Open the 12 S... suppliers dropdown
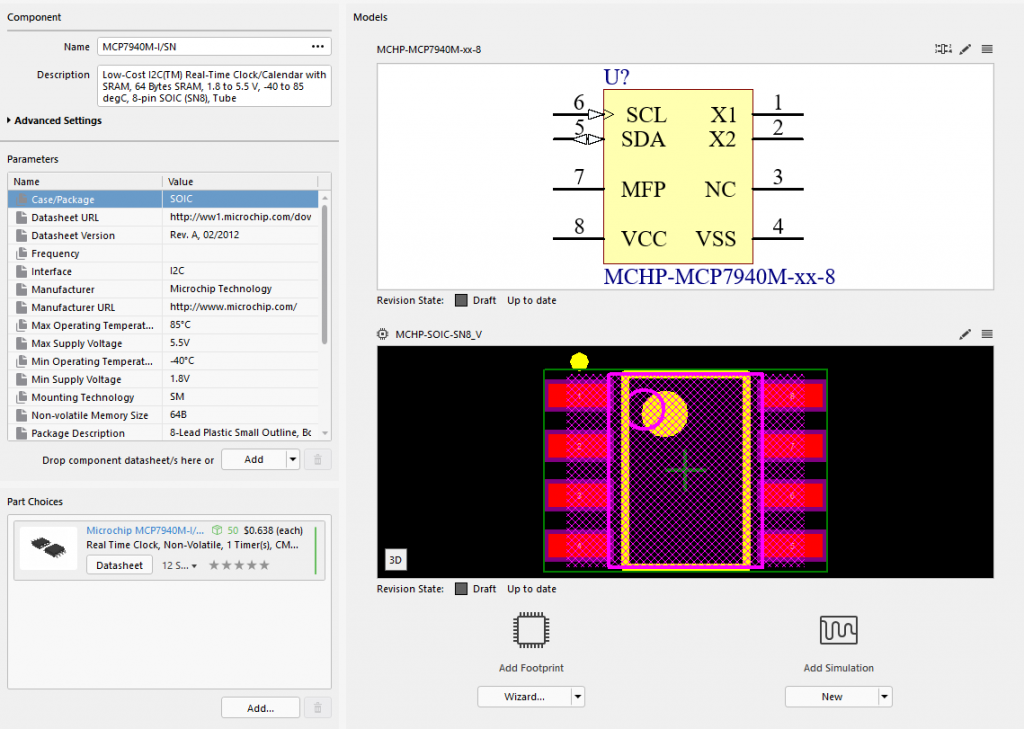Viewport: 1024px width, 729px height. [x=179, y=566]
